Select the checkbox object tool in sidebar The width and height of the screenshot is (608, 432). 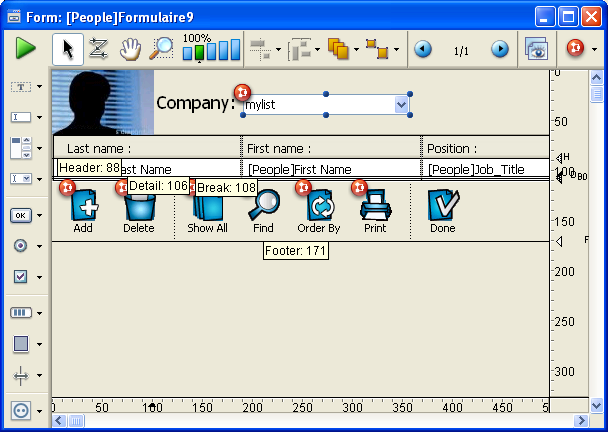[x=21, y=277]
